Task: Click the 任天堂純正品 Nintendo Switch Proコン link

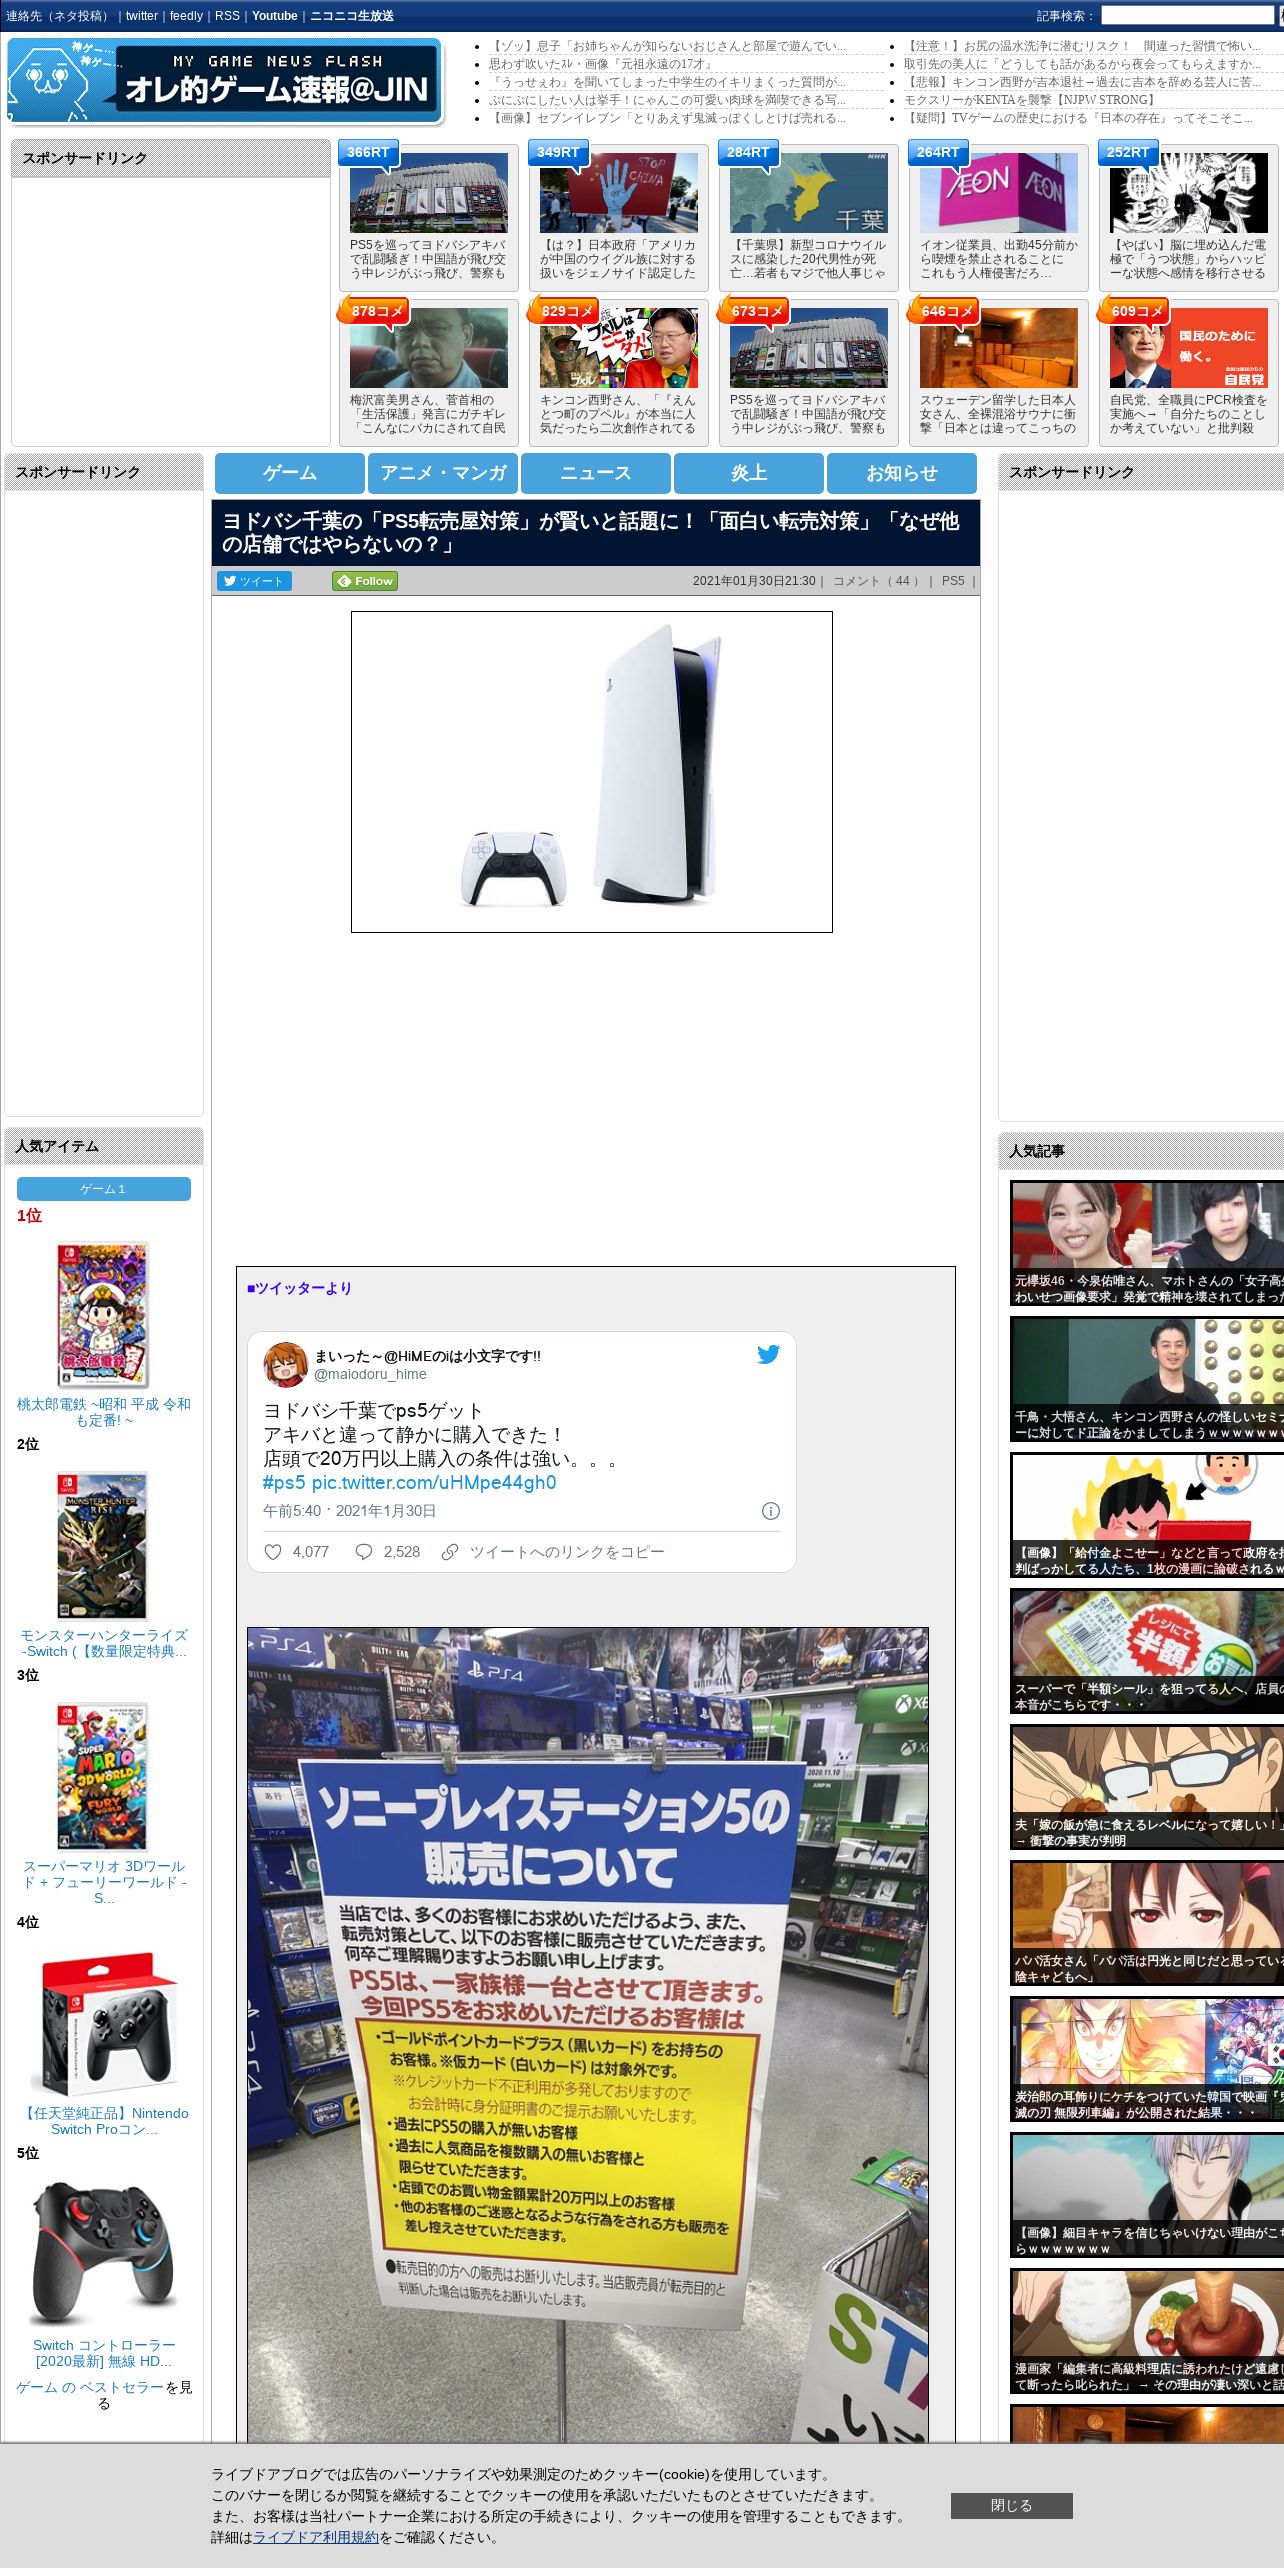Action: point(104,2121)
